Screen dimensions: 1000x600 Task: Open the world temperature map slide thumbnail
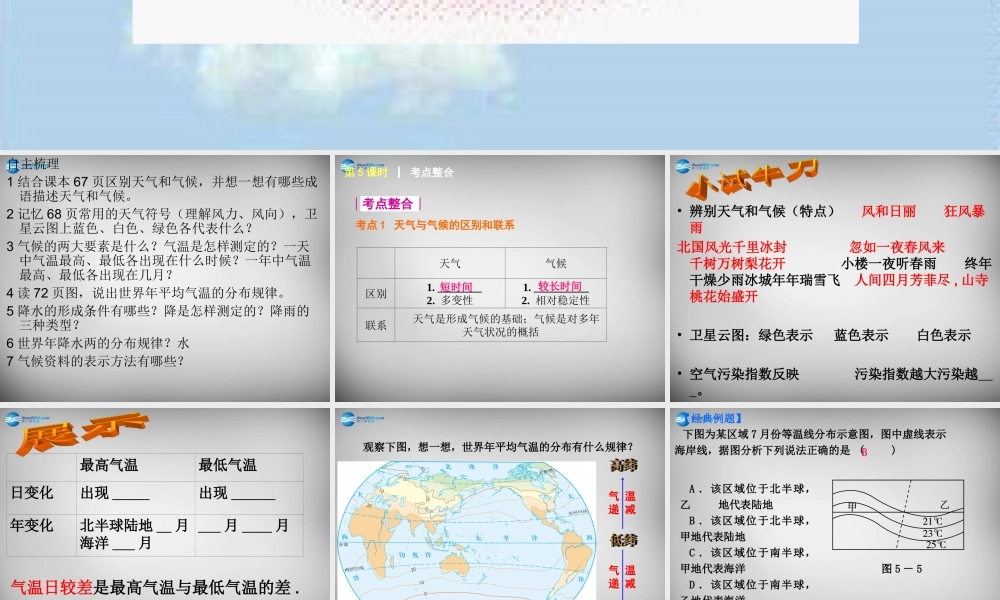(499, 504)
